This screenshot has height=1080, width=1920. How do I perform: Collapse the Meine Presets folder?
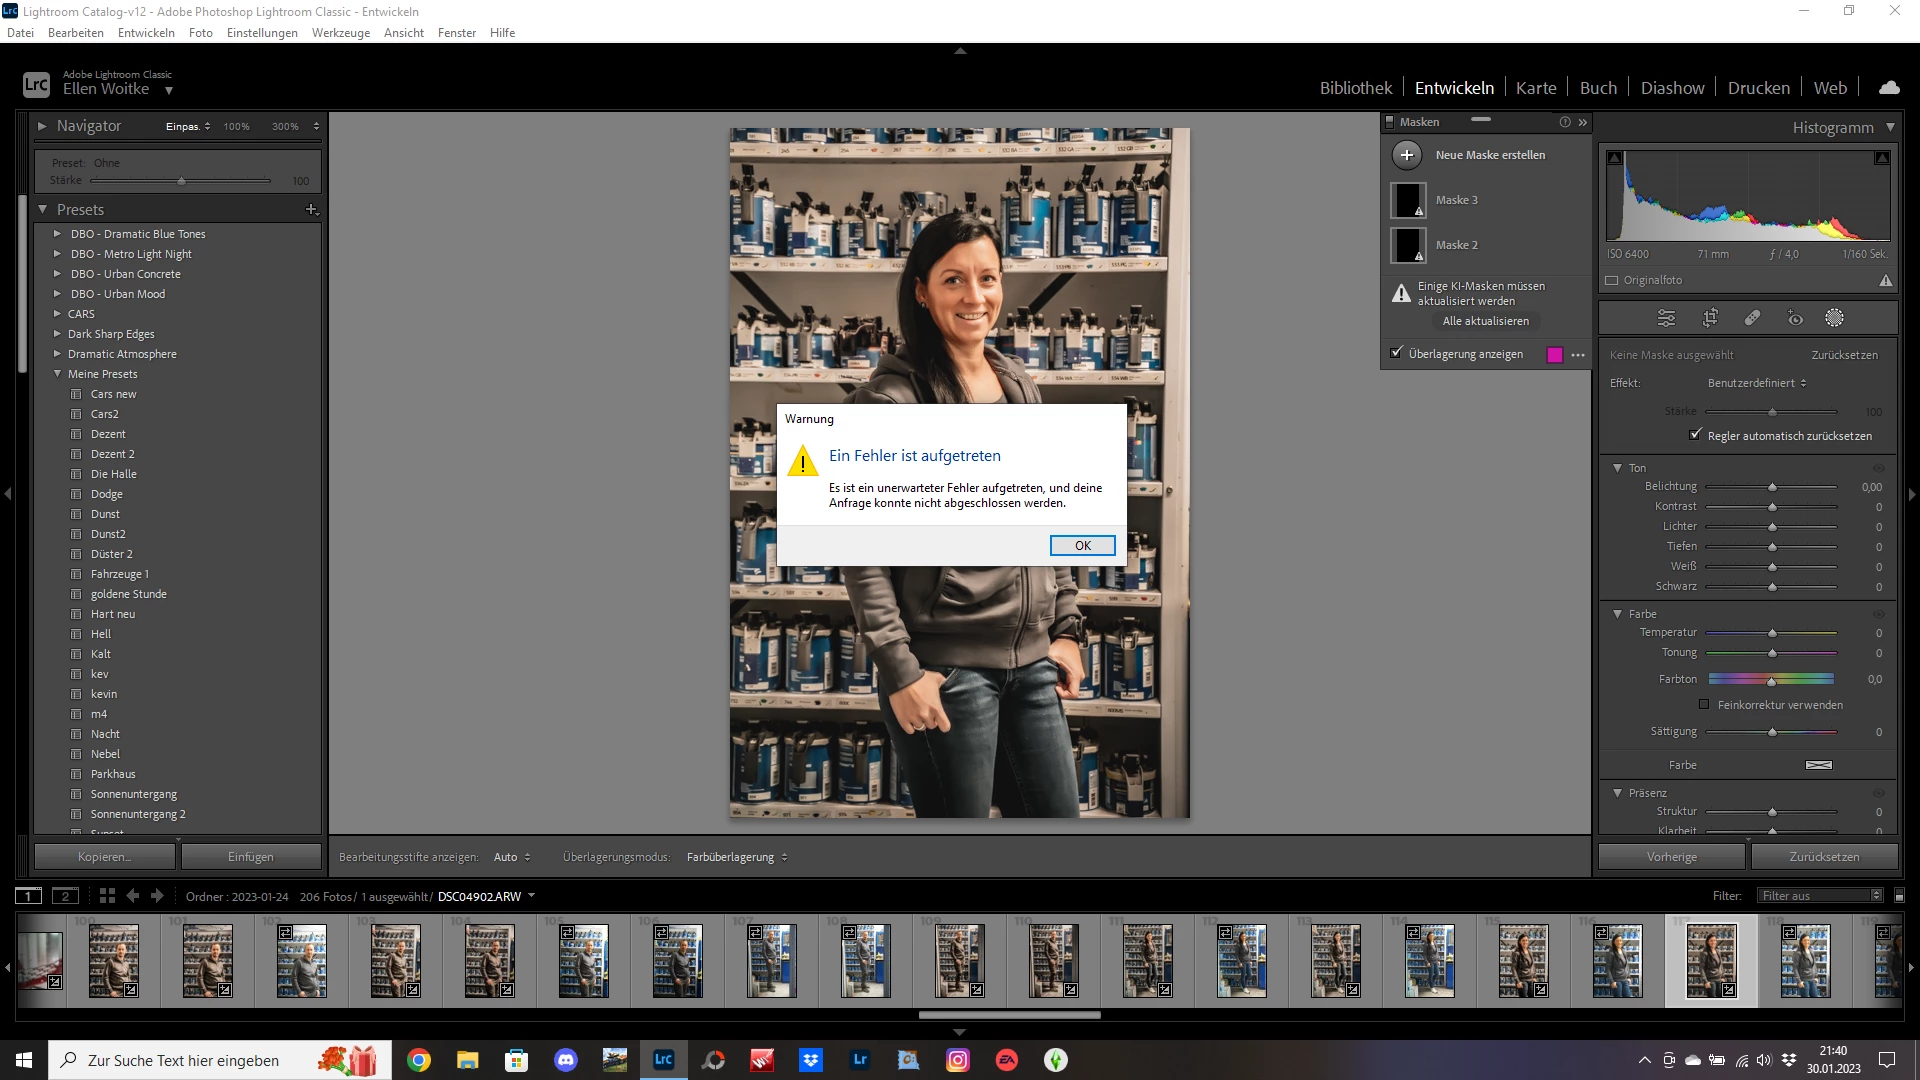(57, 374)
